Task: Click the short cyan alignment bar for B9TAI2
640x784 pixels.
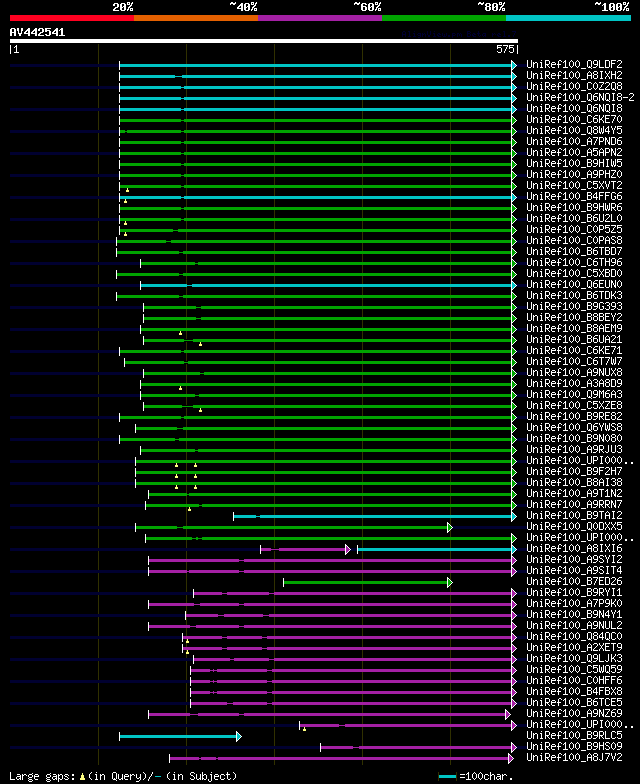Action: point(374,516)
